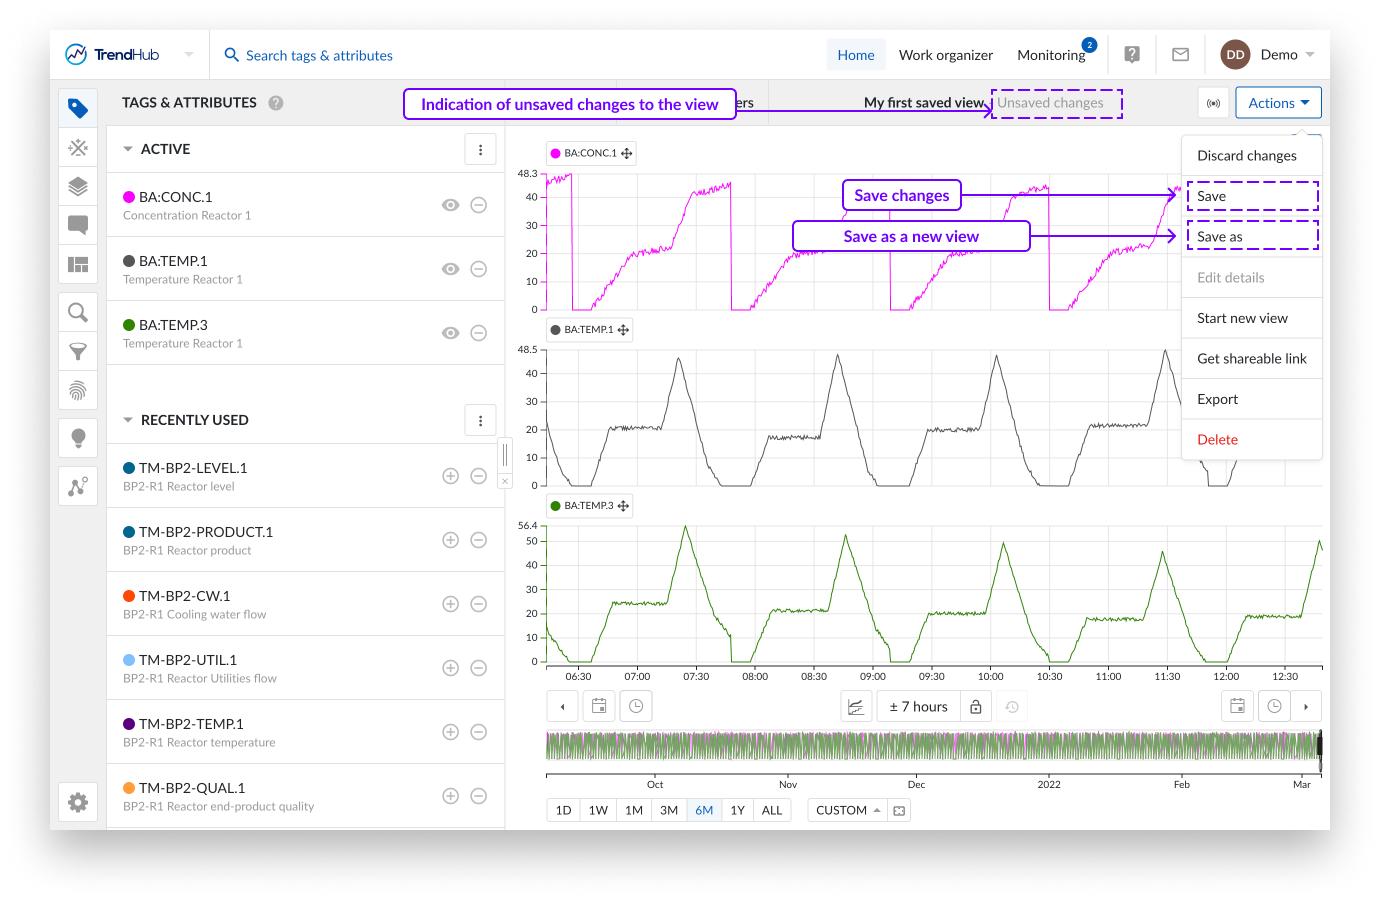Click the magenta BA:CONC.1 color dot

tap(129, 197)
